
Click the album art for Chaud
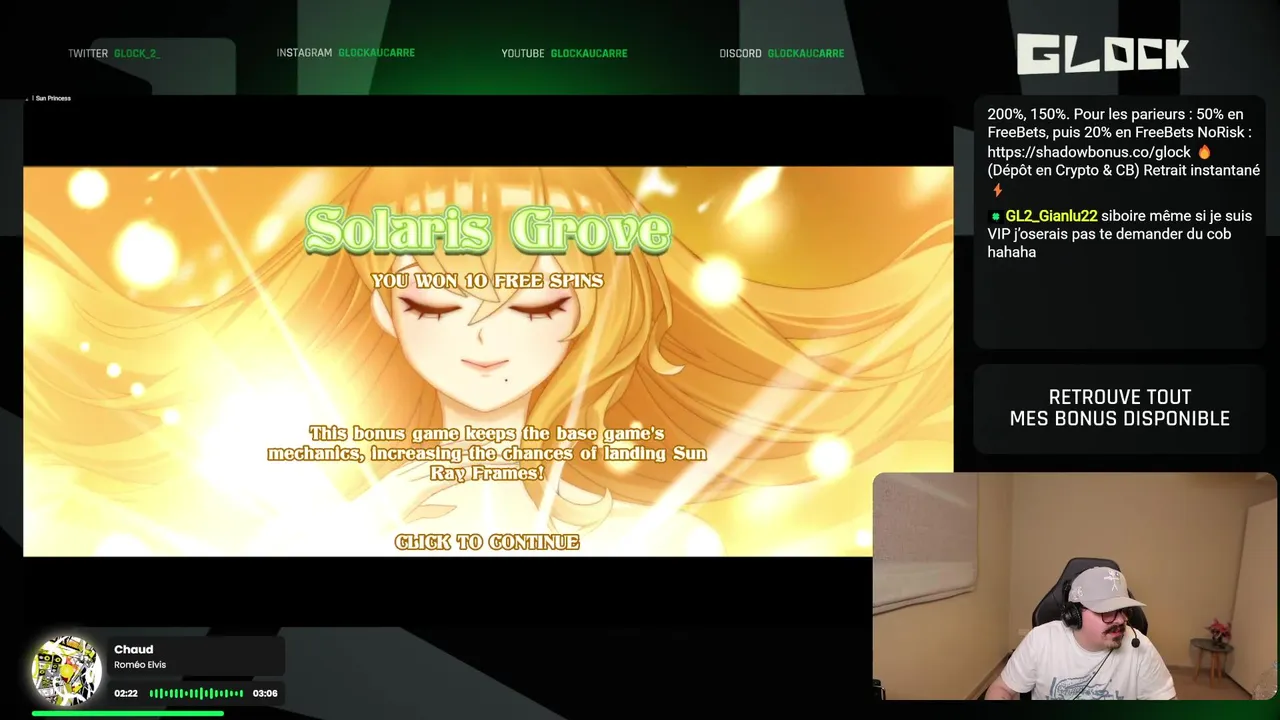pos(66,670)
